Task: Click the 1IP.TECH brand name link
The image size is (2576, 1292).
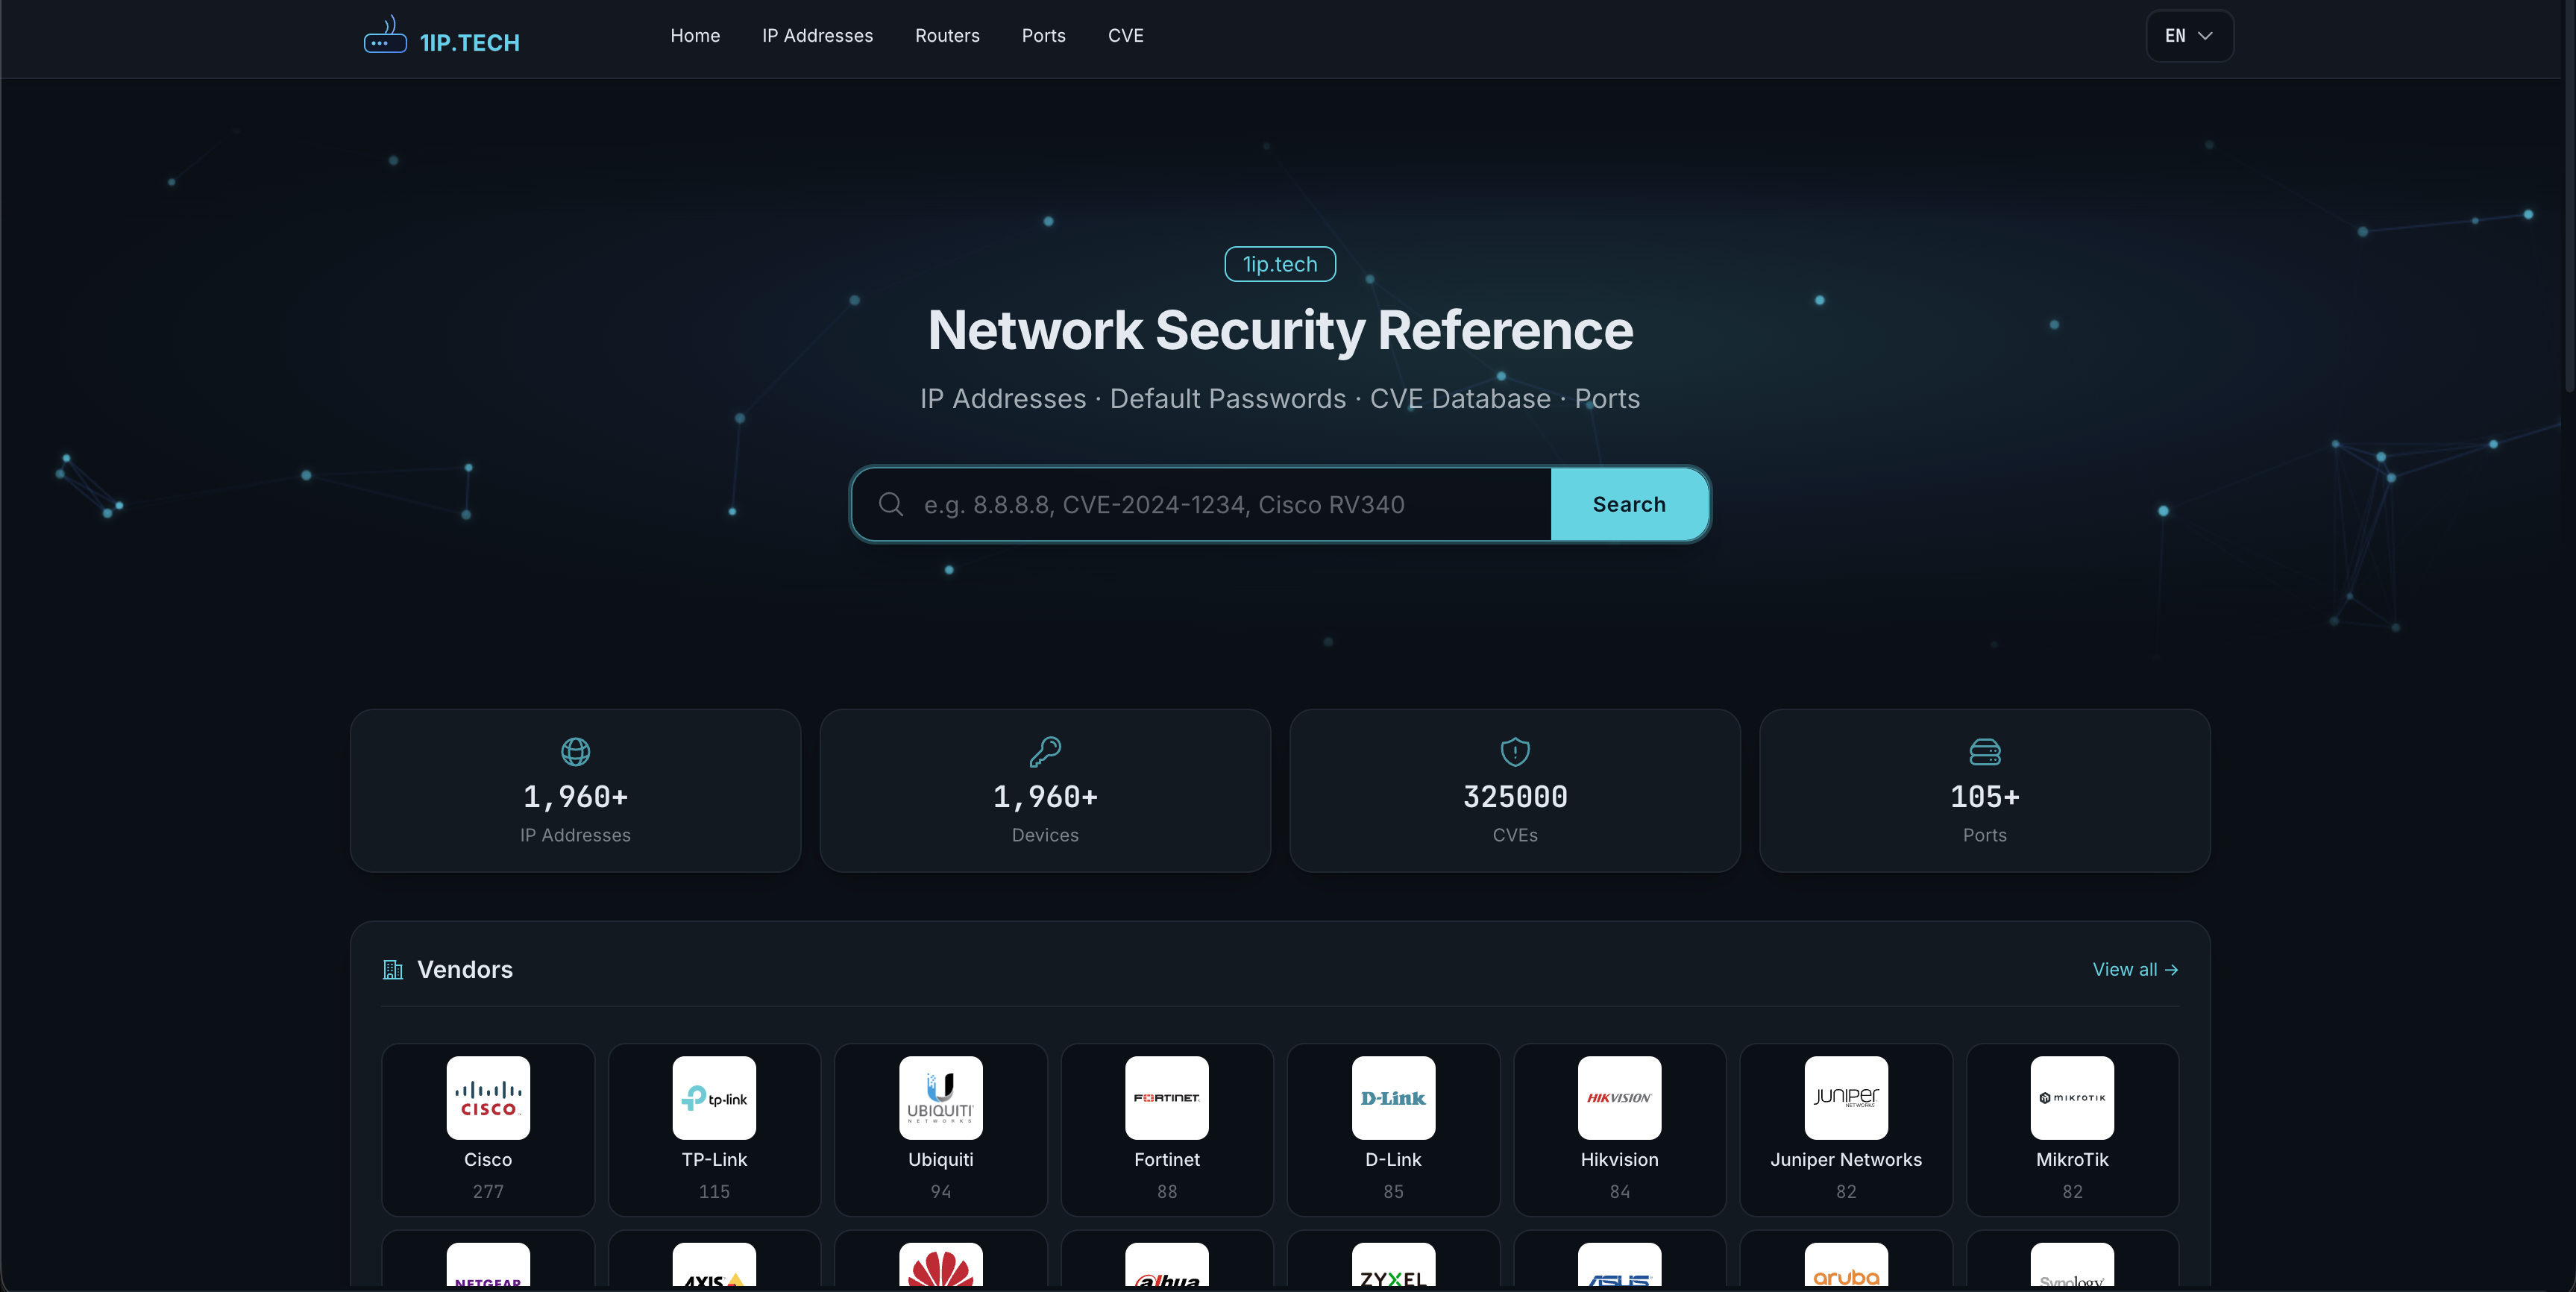Action: pos(469,42)
